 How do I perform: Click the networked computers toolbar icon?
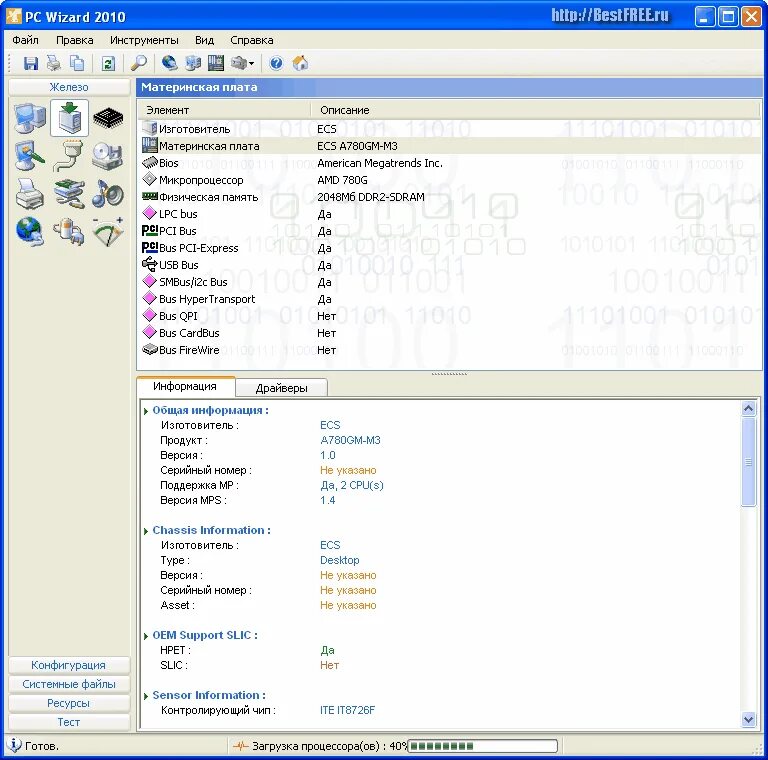coord(193,63)
